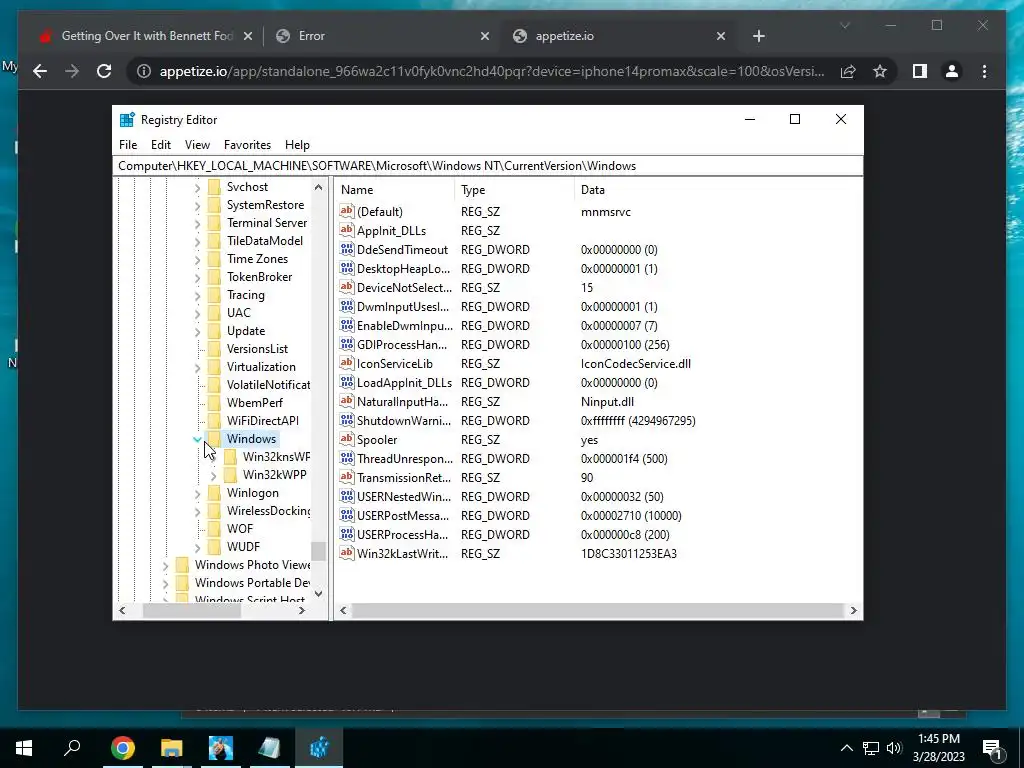Go back in Chrome browser
This screenshot has height=768, width=1024.
pos(40,71)
